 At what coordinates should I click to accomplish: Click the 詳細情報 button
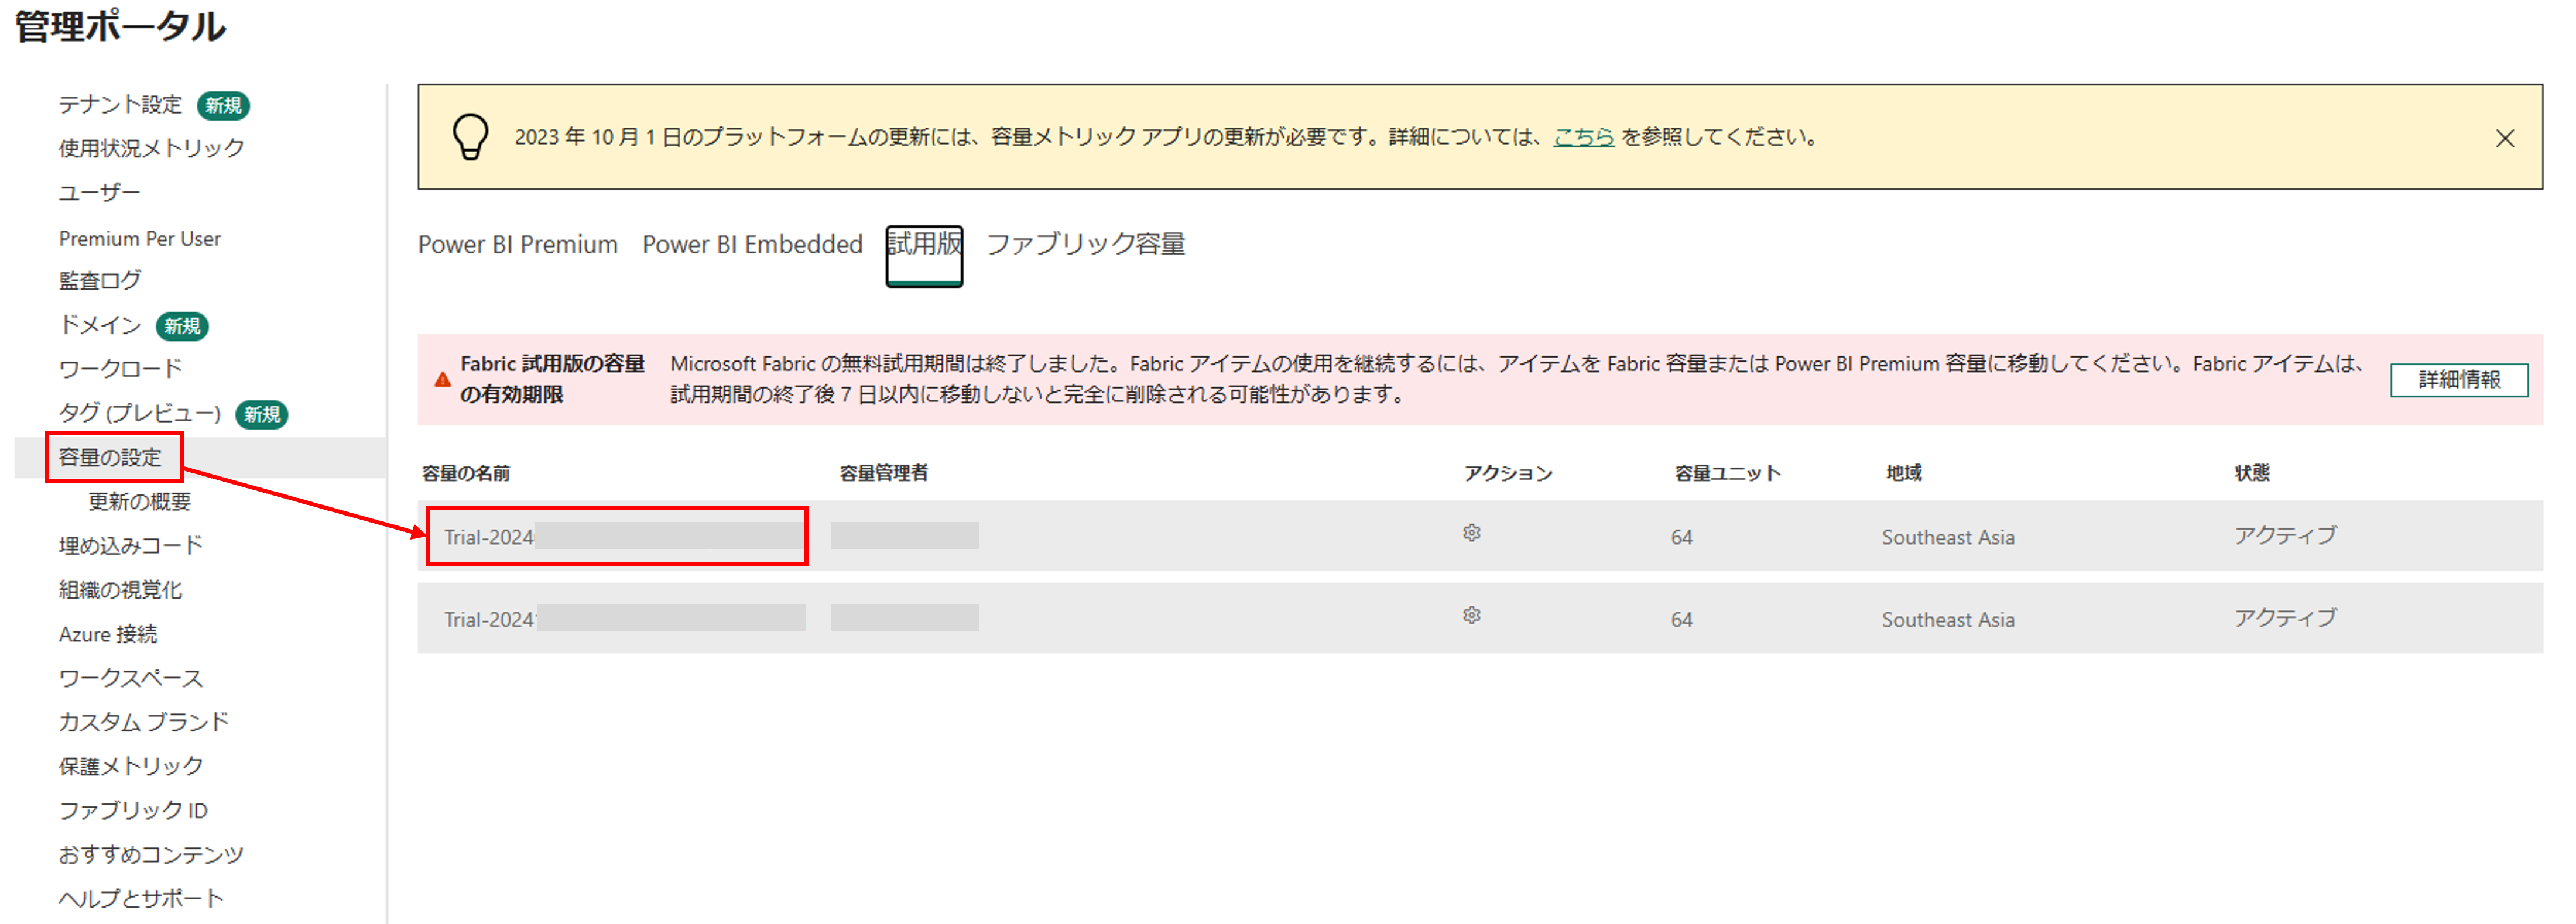pyautogui.click(x=2459, y=380)
